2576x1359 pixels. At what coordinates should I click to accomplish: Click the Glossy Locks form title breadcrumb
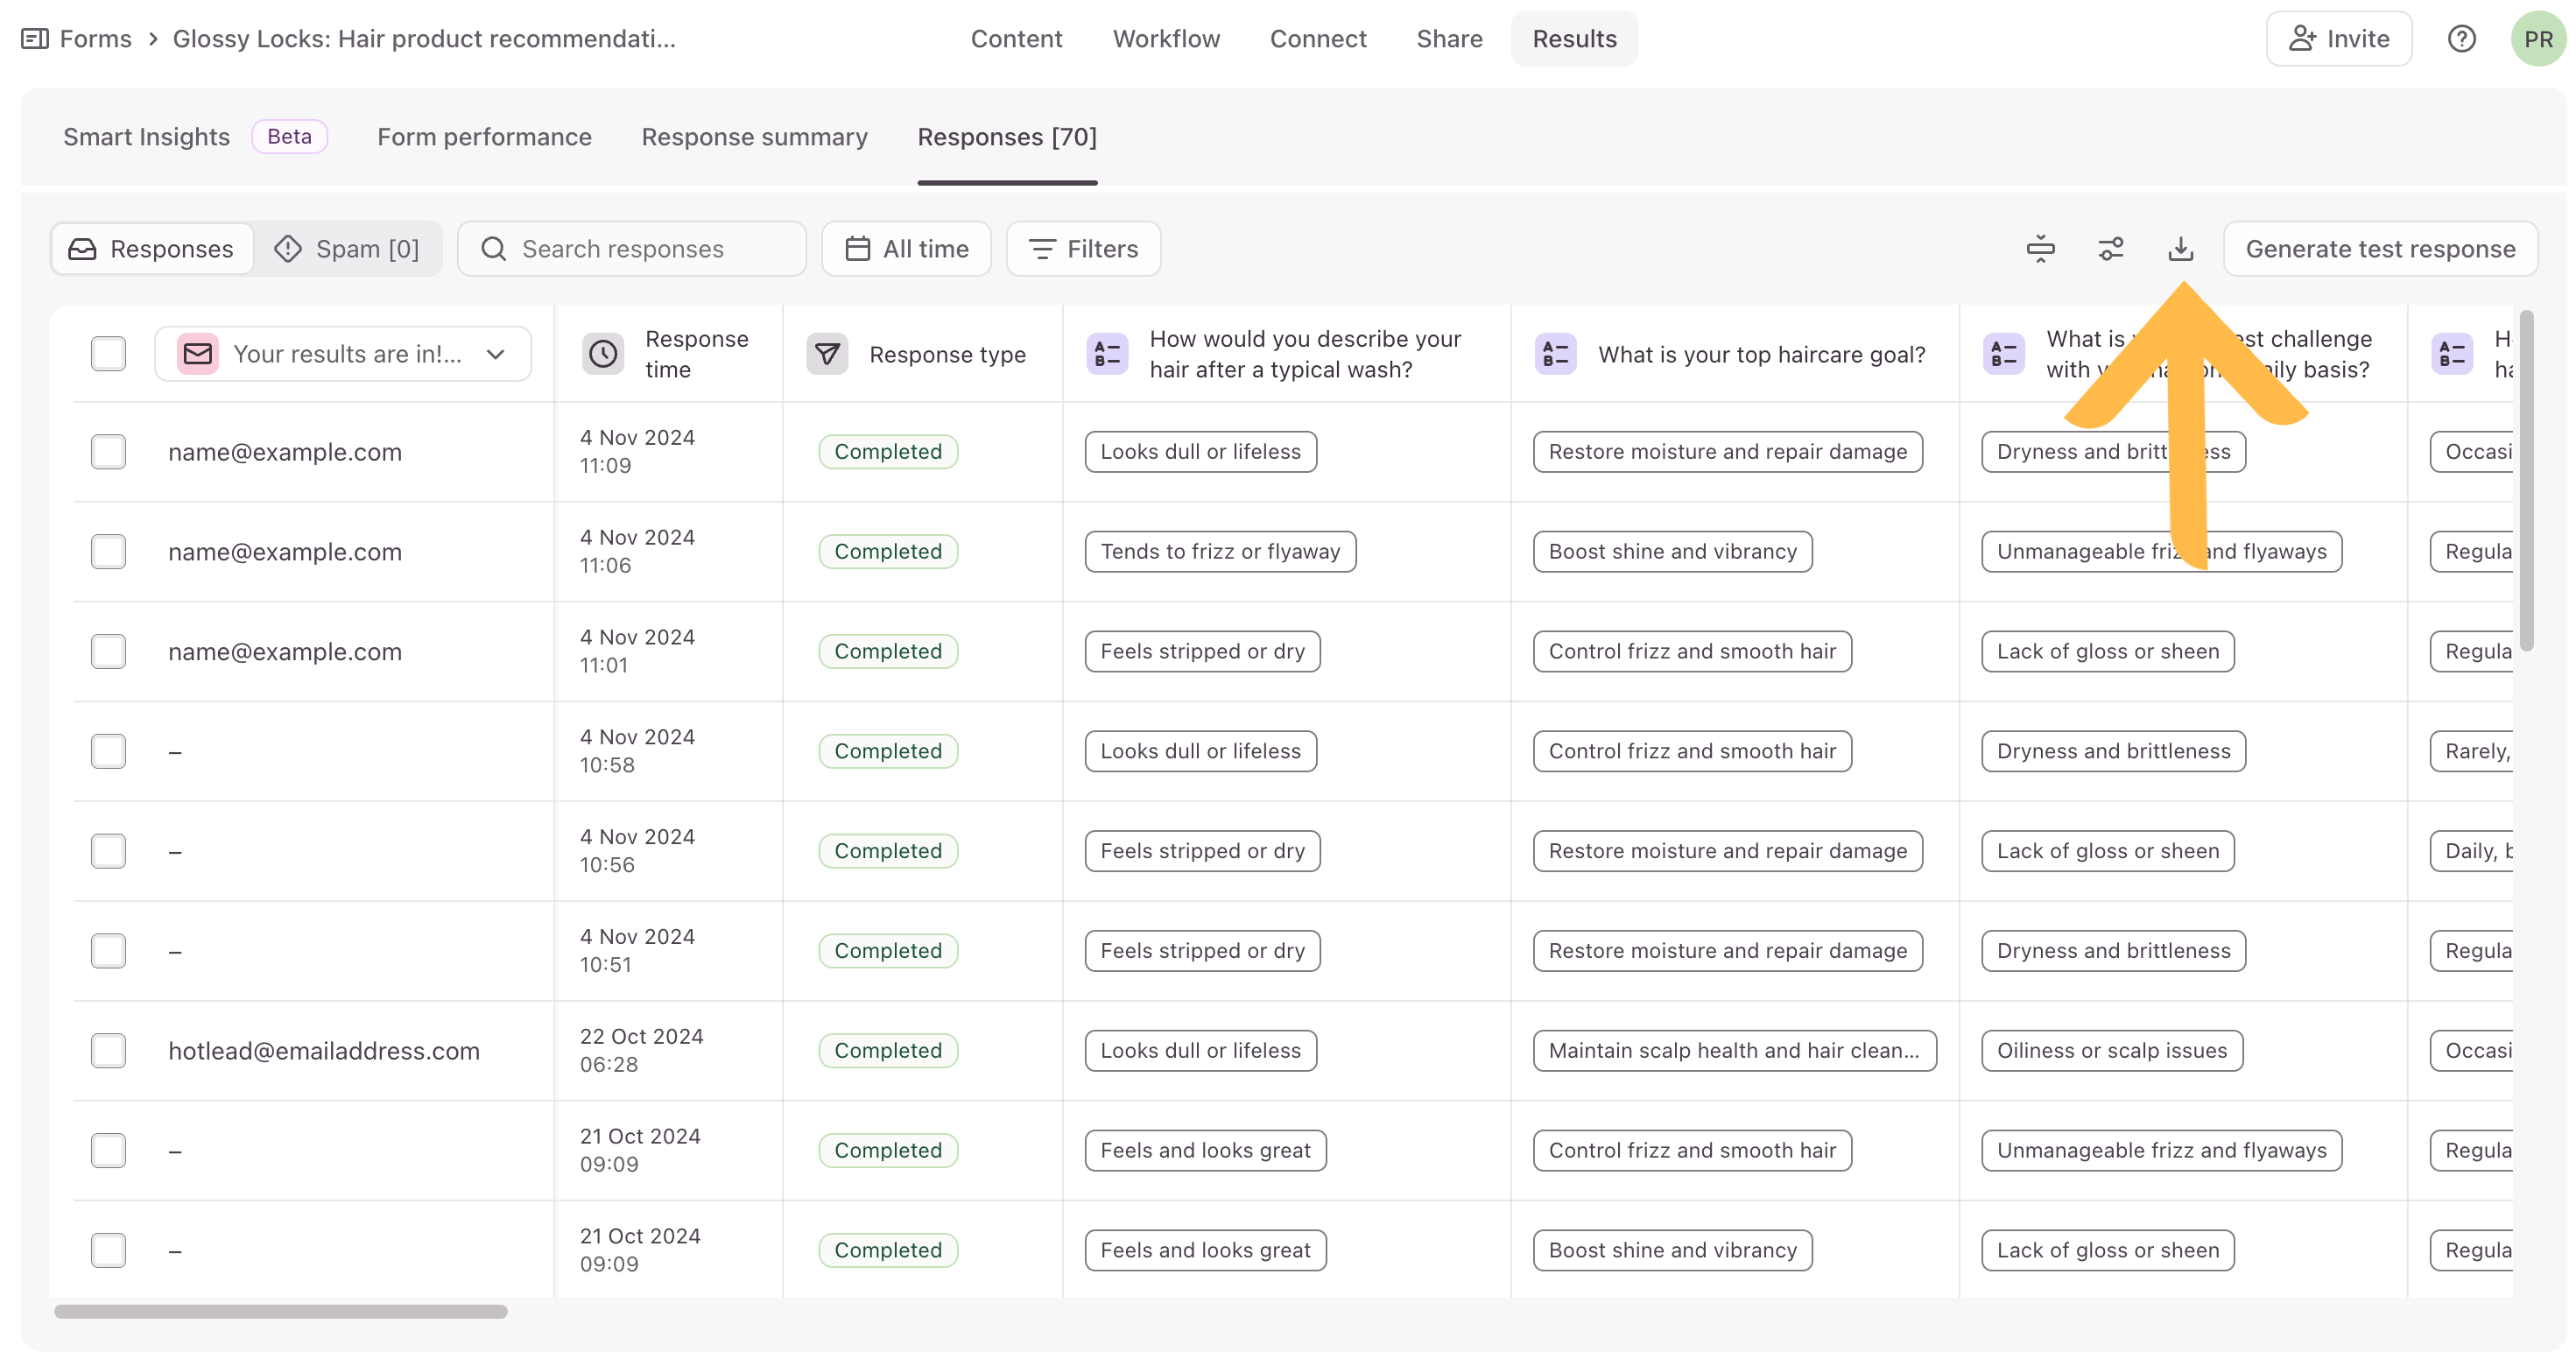click(425, 39)
